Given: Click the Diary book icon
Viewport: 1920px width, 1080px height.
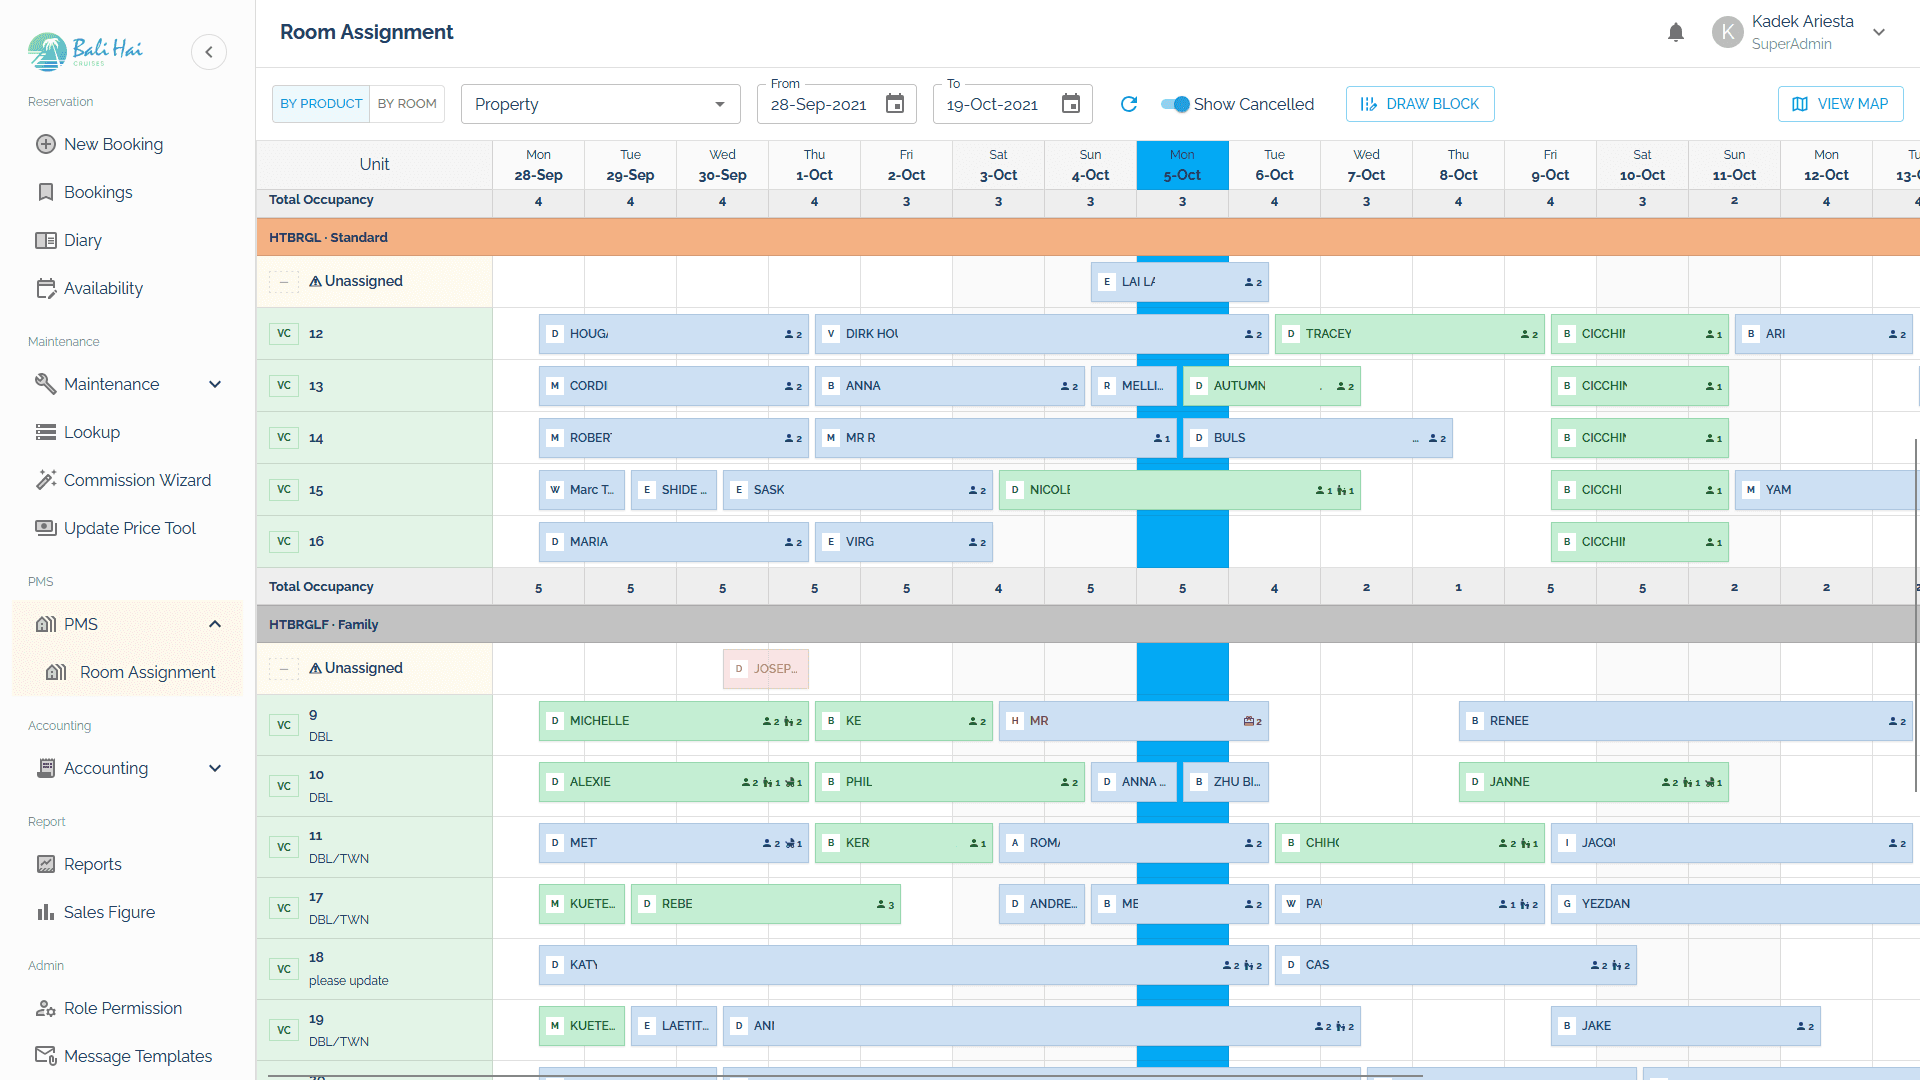Looking at the screenshot, I should [46, 240].
